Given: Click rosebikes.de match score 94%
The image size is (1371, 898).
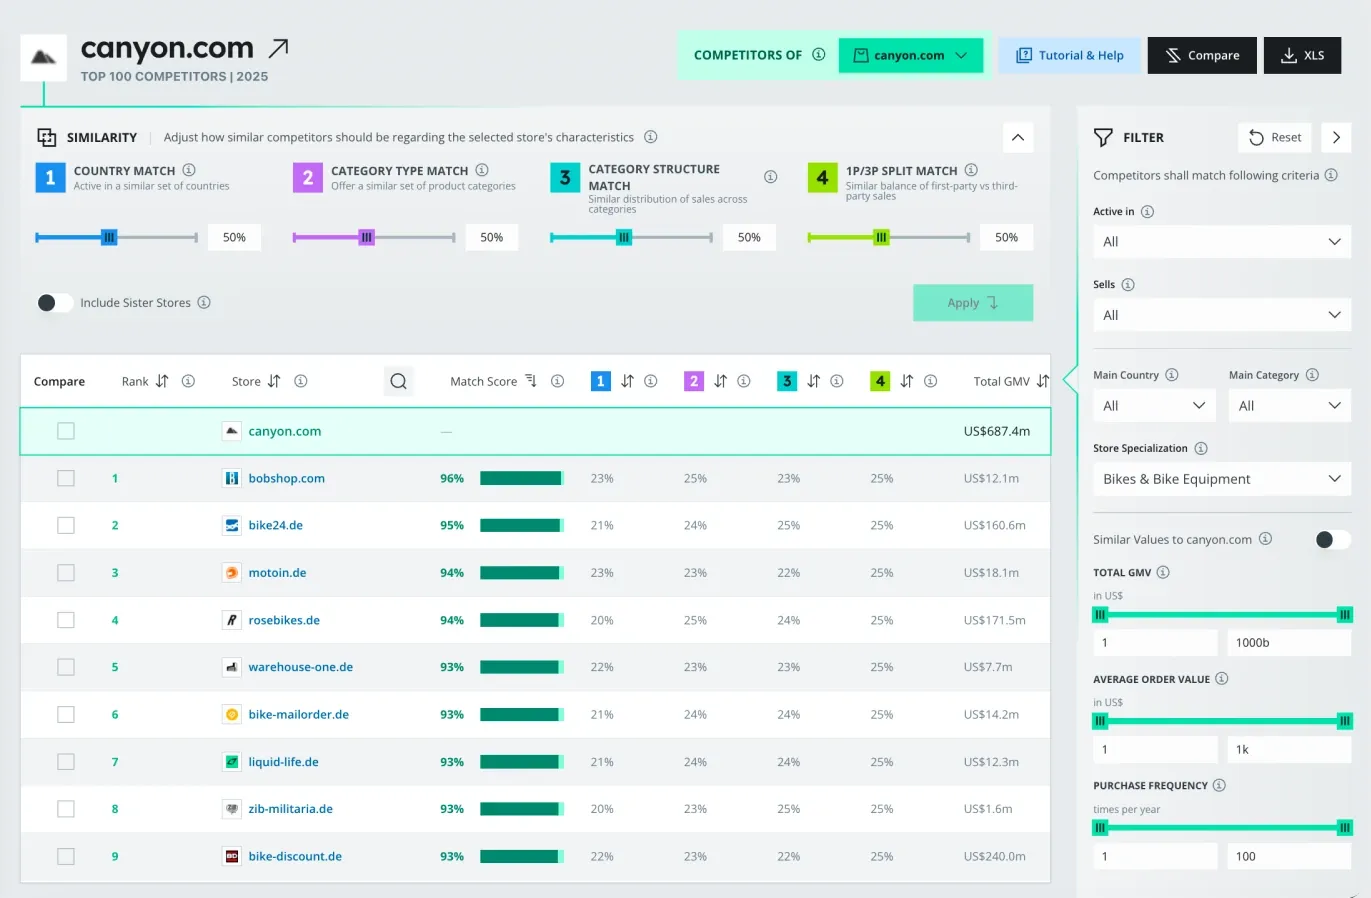Looking at the screenshot, I should click(x=452, y=620).
